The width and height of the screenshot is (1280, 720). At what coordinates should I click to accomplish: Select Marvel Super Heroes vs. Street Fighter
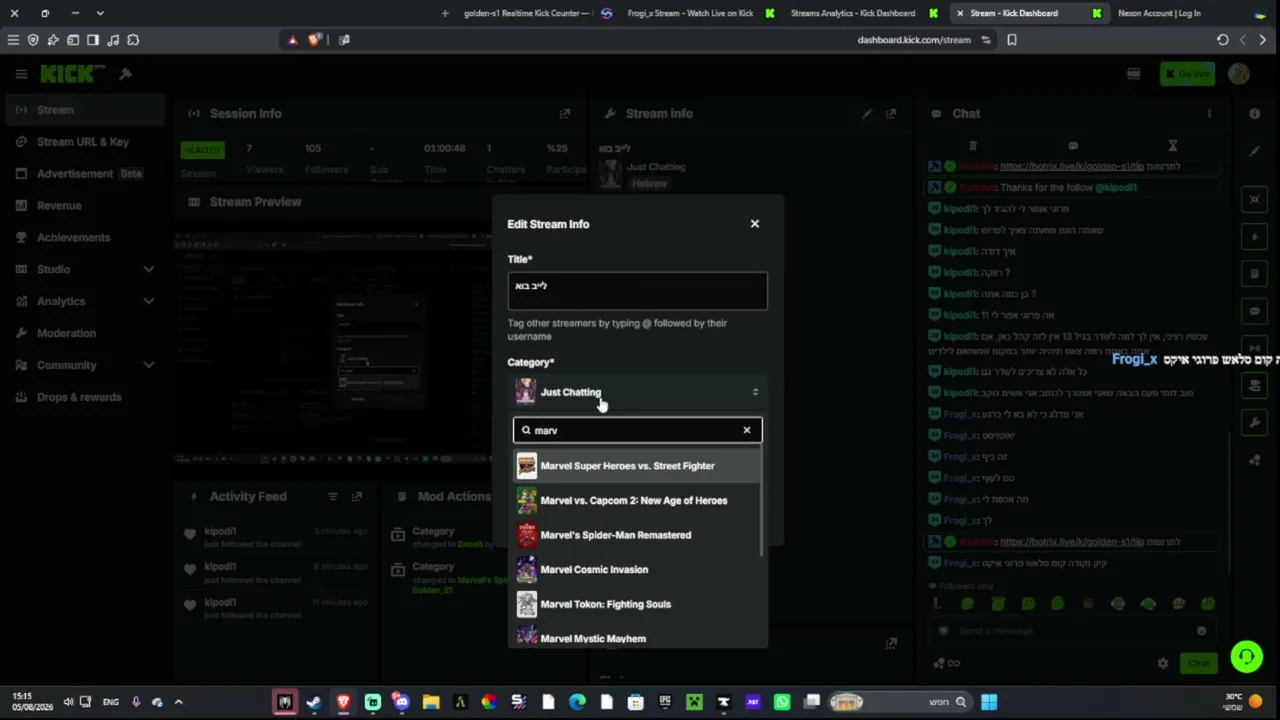coord(637,466)
